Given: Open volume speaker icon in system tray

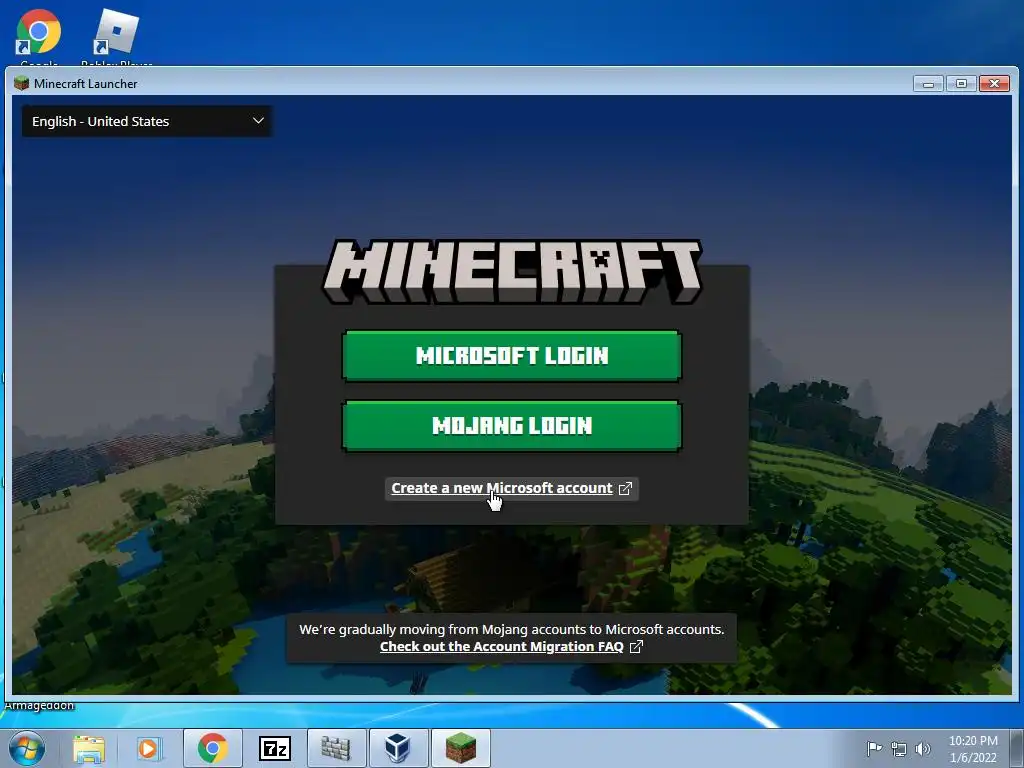Looking at the screenshot, I should click(x=923, y=749).
